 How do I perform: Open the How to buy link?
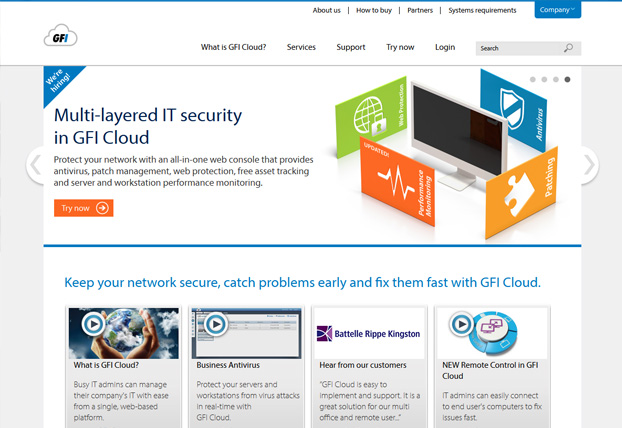[374, 10]
